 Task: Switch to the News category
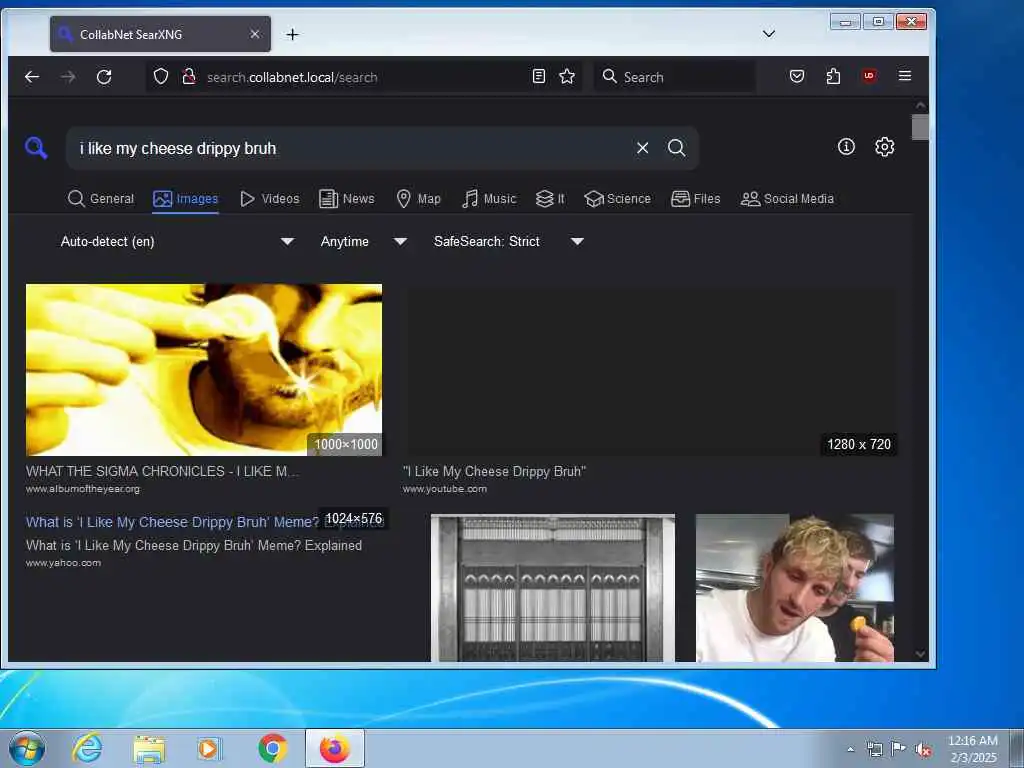pyautogui.click(x=347, y=199)
